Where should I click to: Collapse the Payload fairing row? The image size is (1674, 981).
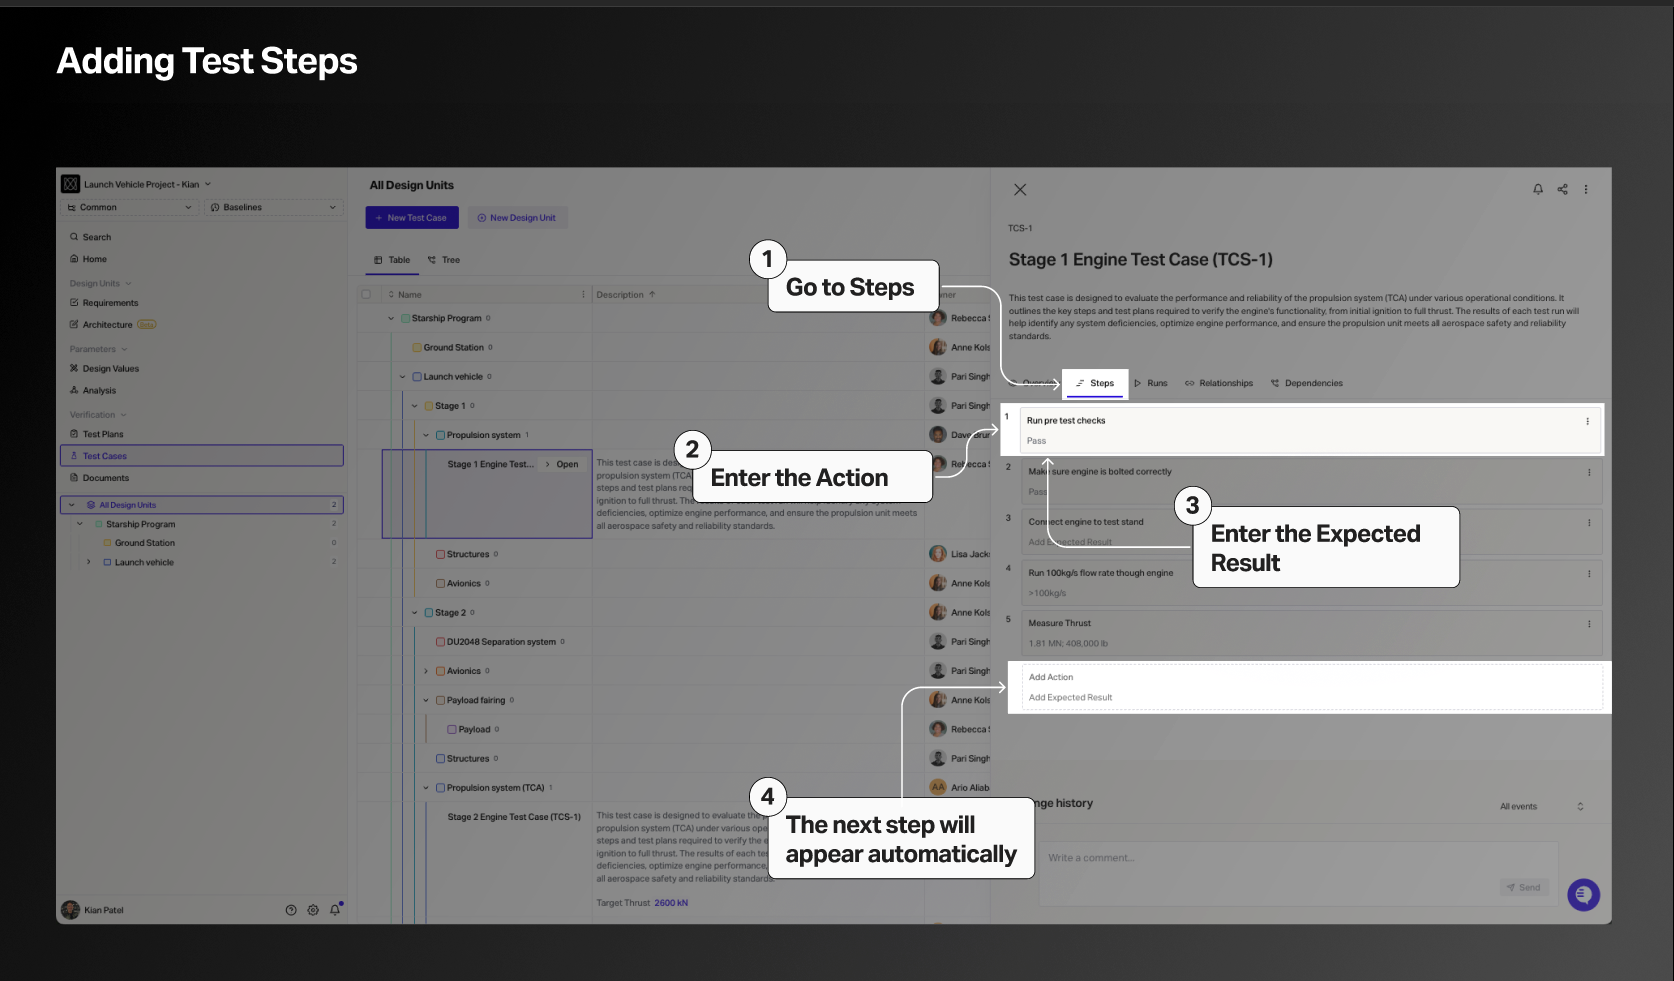coord(426,700)
